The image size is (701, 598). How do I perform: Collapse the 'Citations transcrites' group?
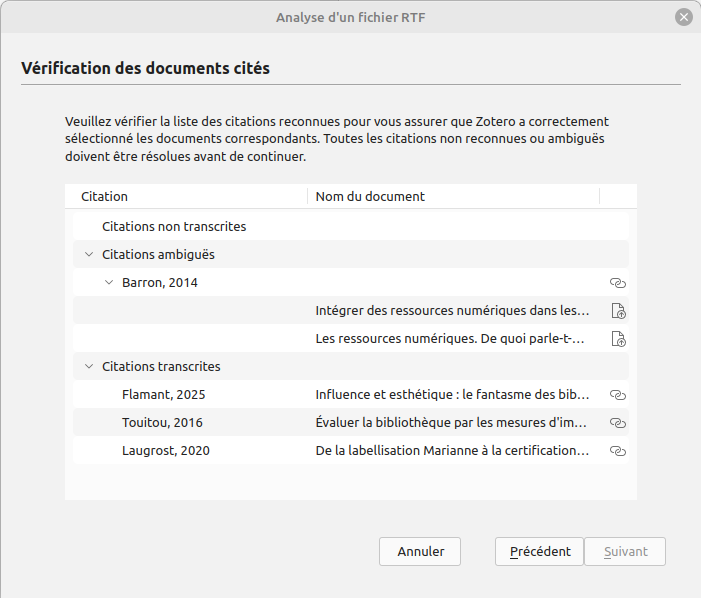(89, 367)
